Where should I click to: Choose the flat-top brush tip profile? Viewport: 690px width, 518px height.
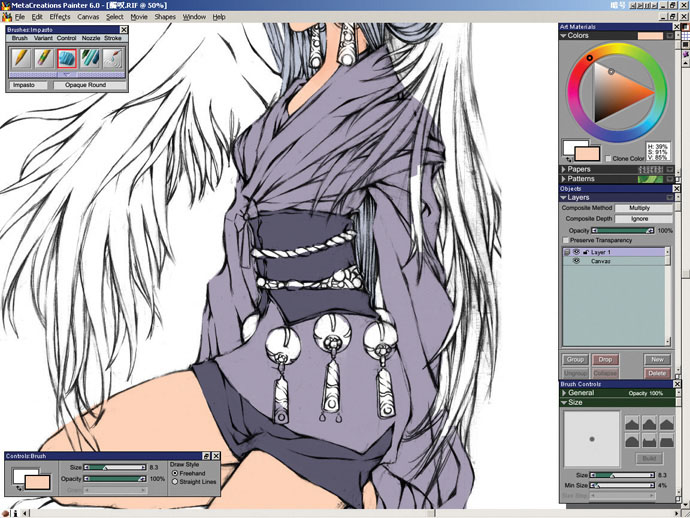click(667, 440)
